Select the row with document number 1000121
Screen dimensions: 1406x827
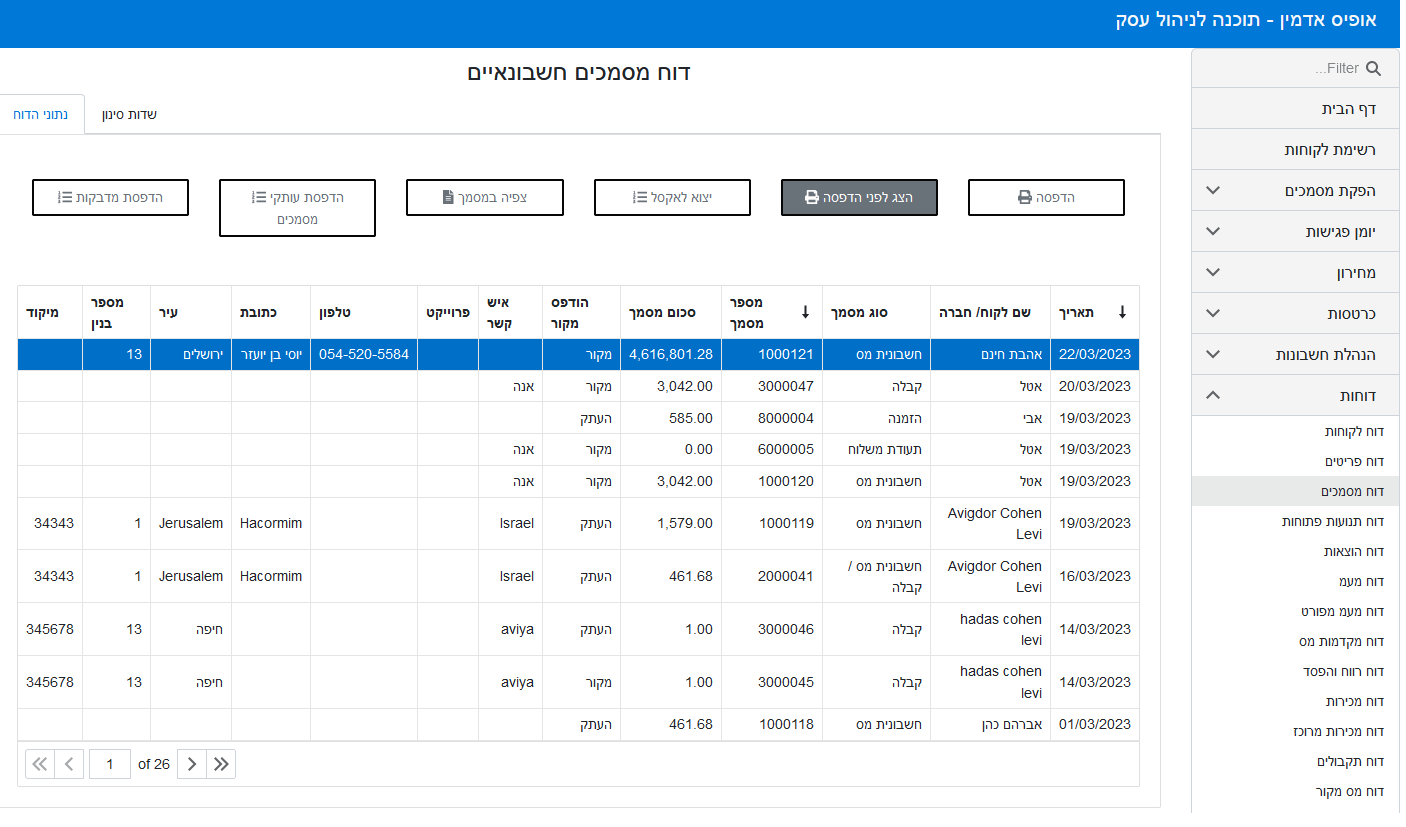578,354
